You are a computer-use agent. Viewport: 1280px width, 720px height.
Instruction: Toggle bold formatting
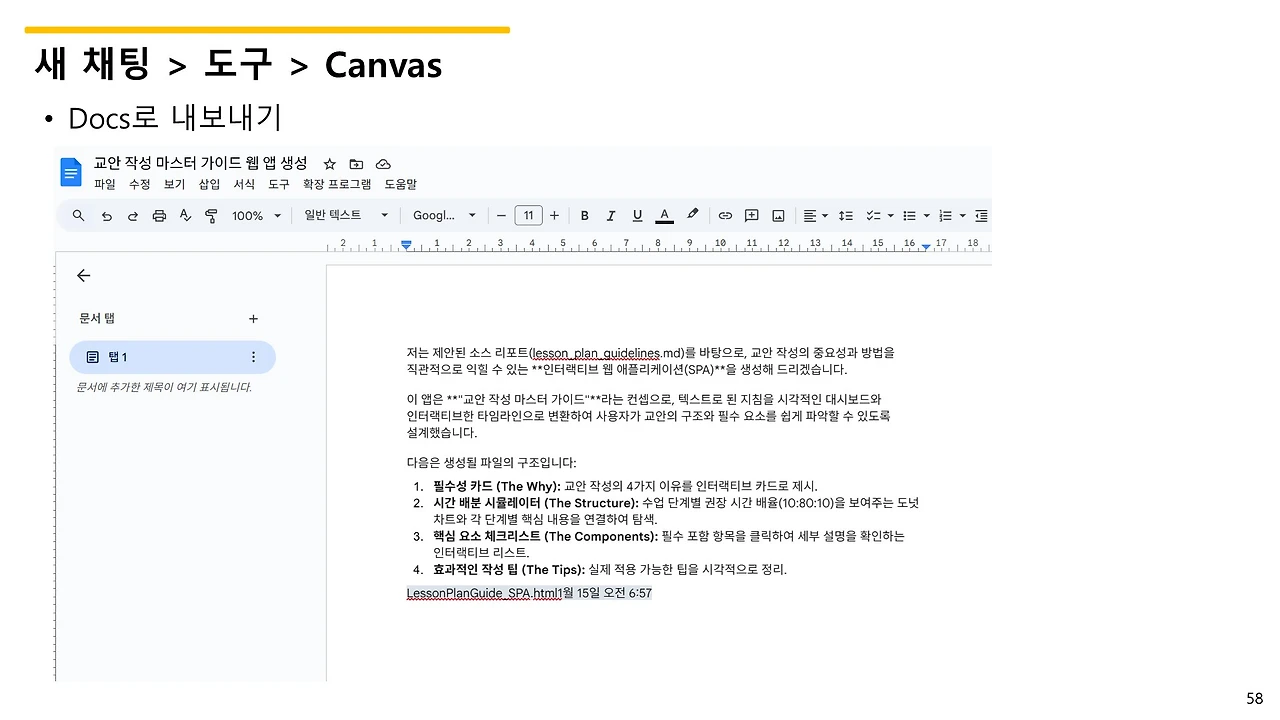(585, 215)
